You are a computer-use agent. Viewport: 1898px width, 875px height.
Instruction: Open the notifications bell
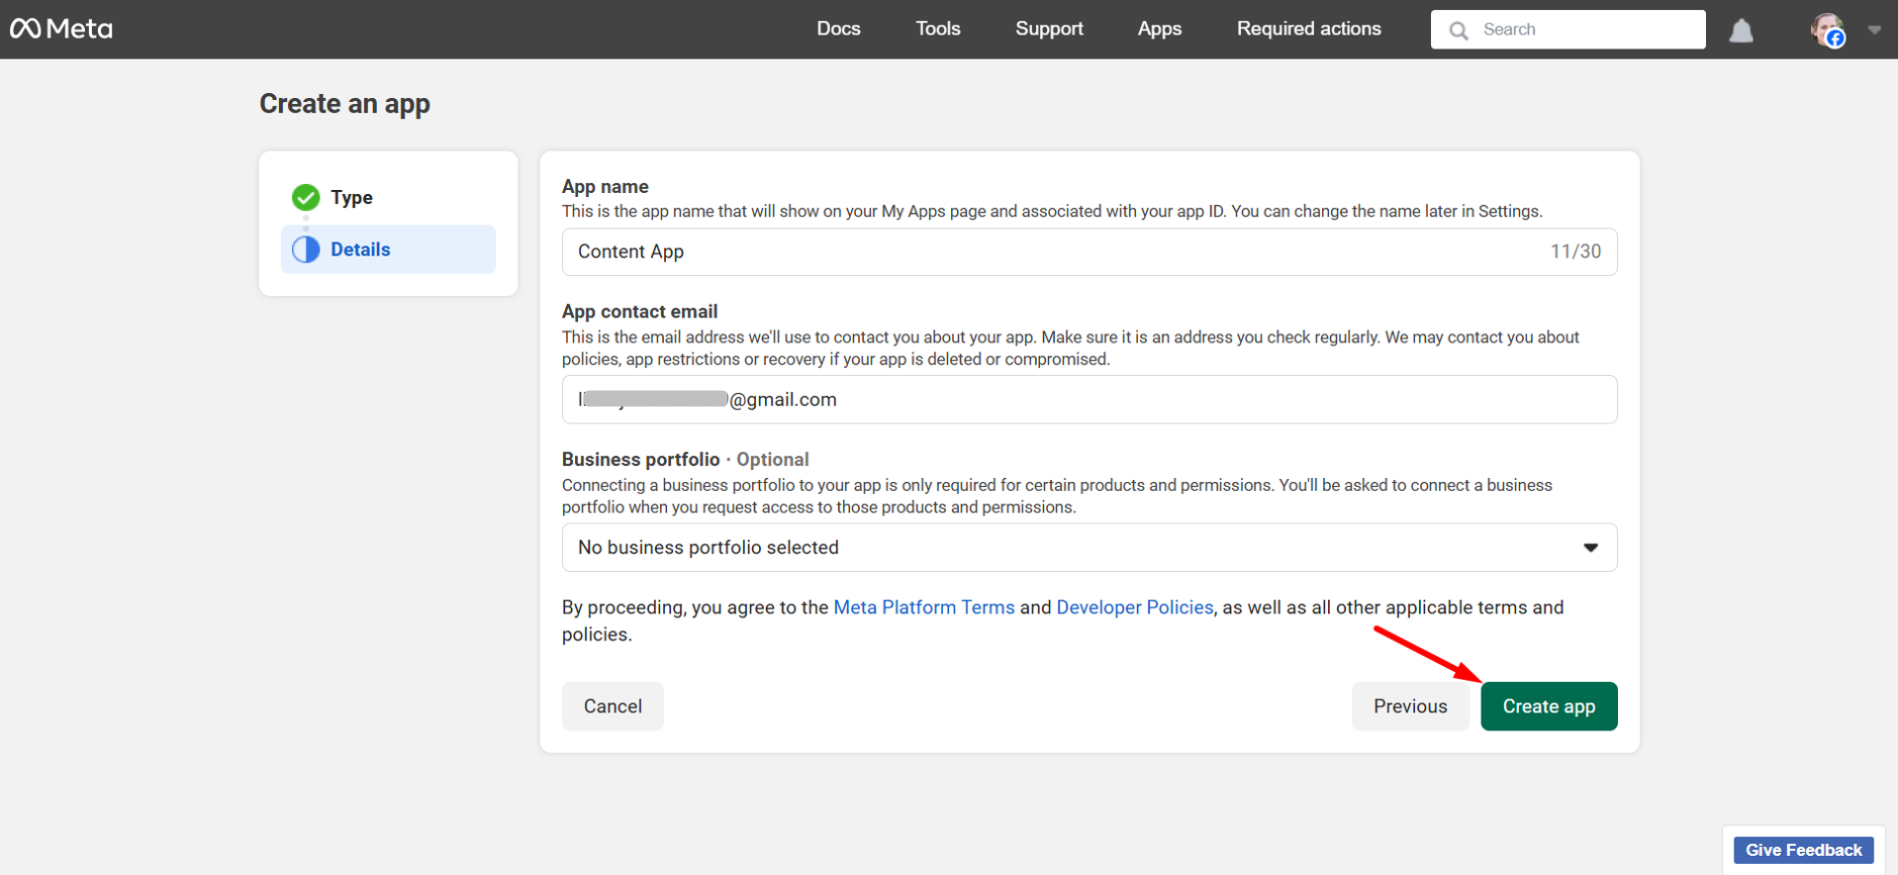(x=1741, y=30)
